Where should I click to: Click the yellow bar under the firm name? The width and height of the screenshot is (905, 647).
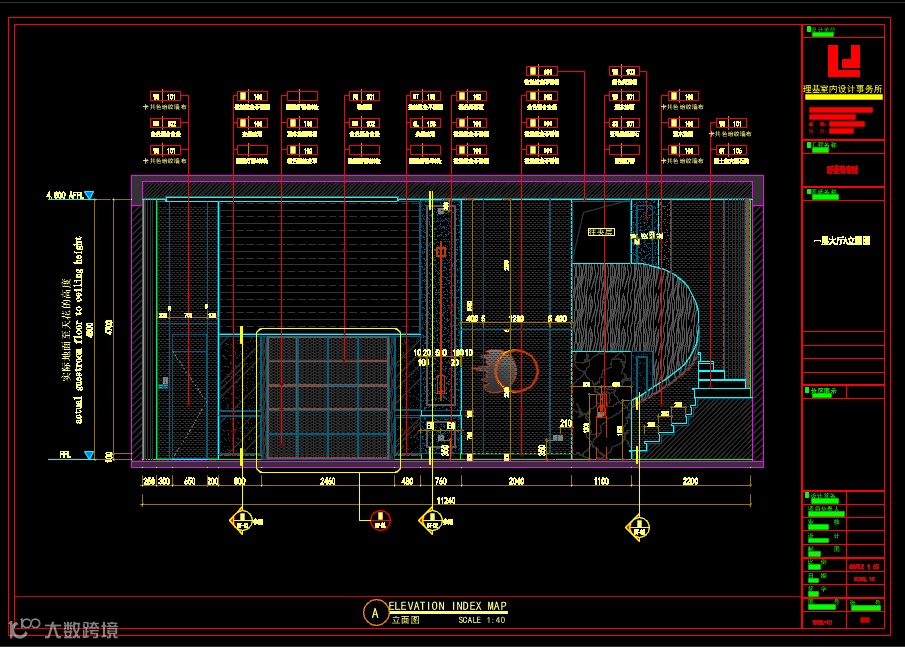coord(843,97)
